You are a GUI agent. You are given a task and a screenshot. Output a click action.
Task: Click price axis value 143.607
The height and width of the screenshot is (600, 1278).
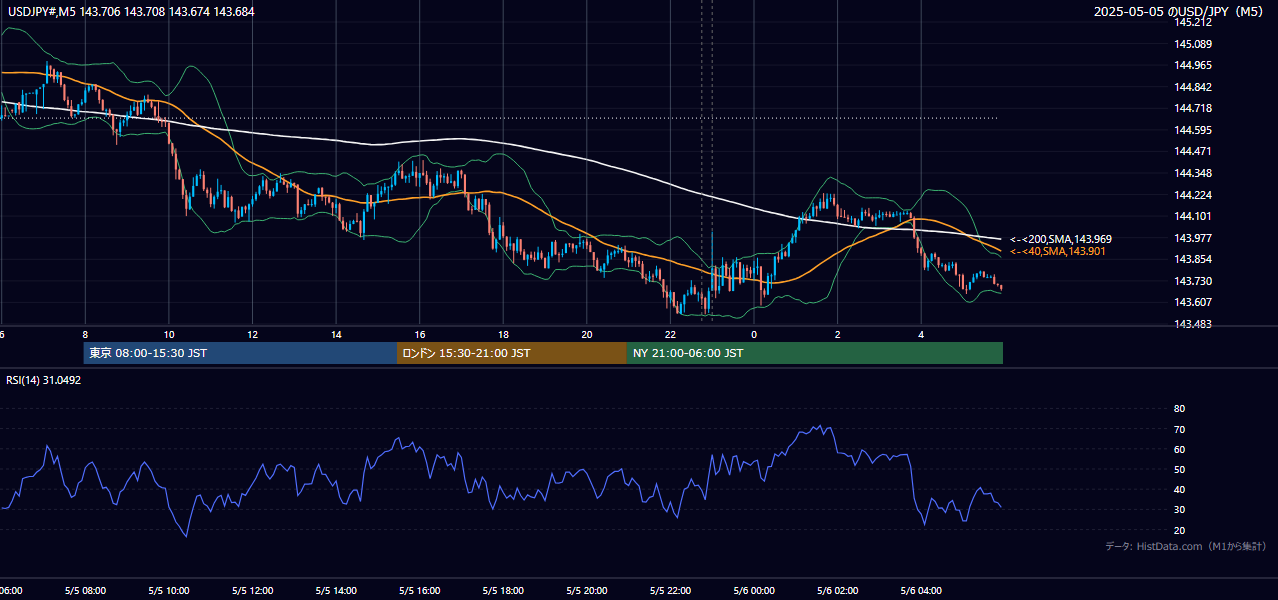pos(1192,302)
